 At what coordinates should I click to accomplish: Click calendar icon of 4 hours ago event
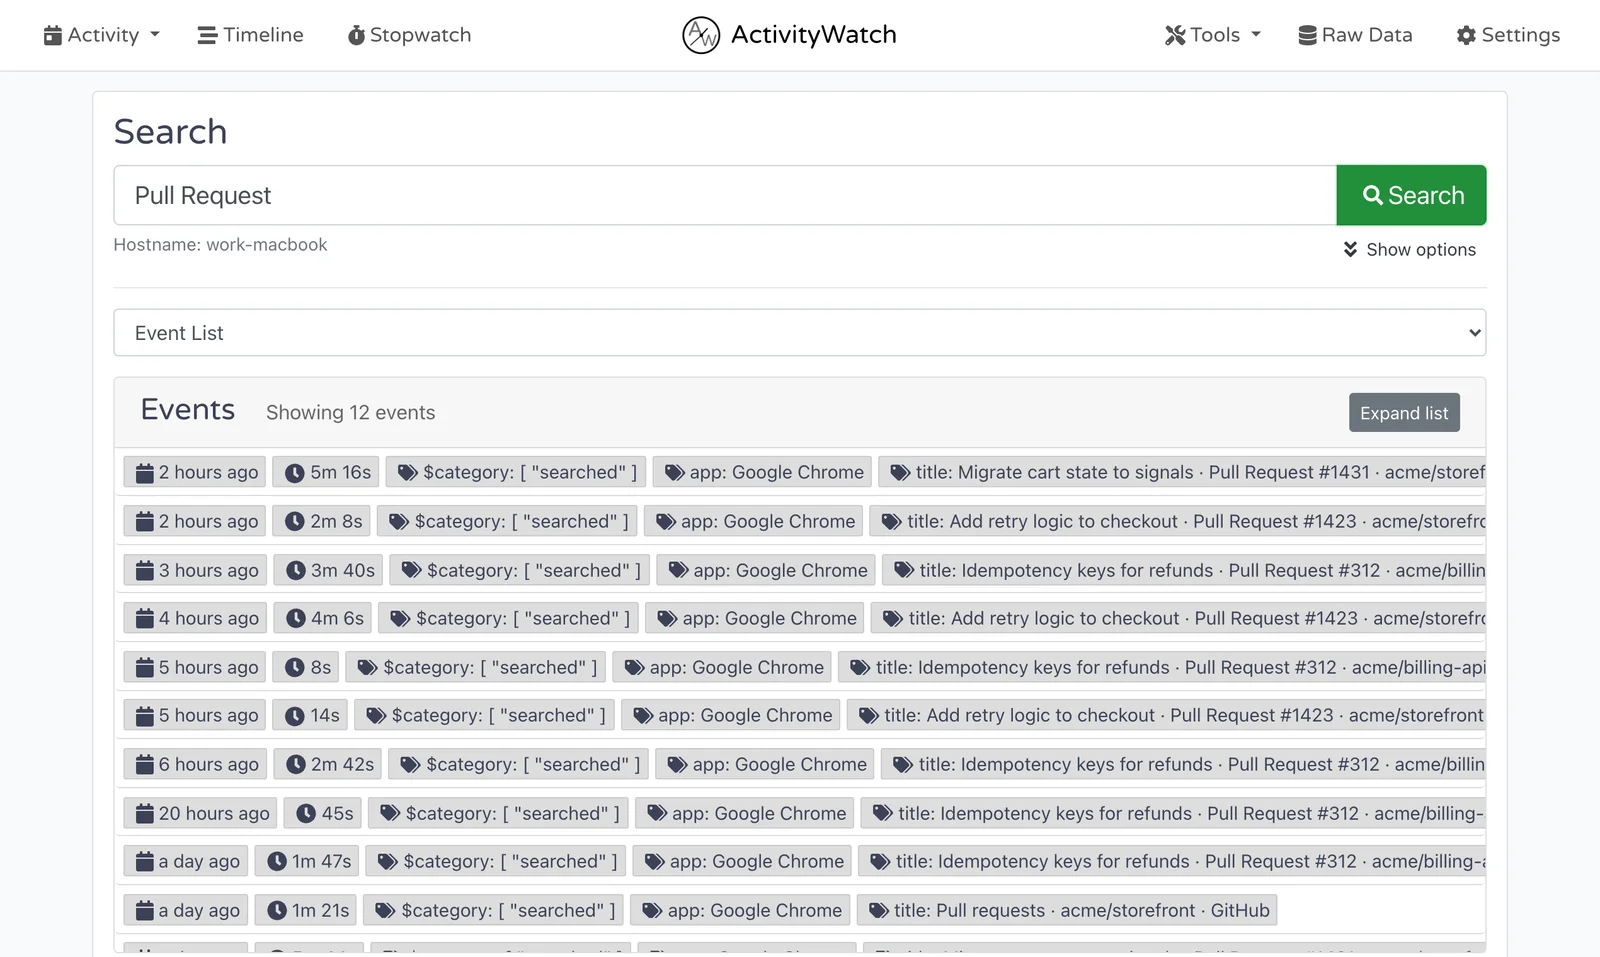tap(145, 618)
